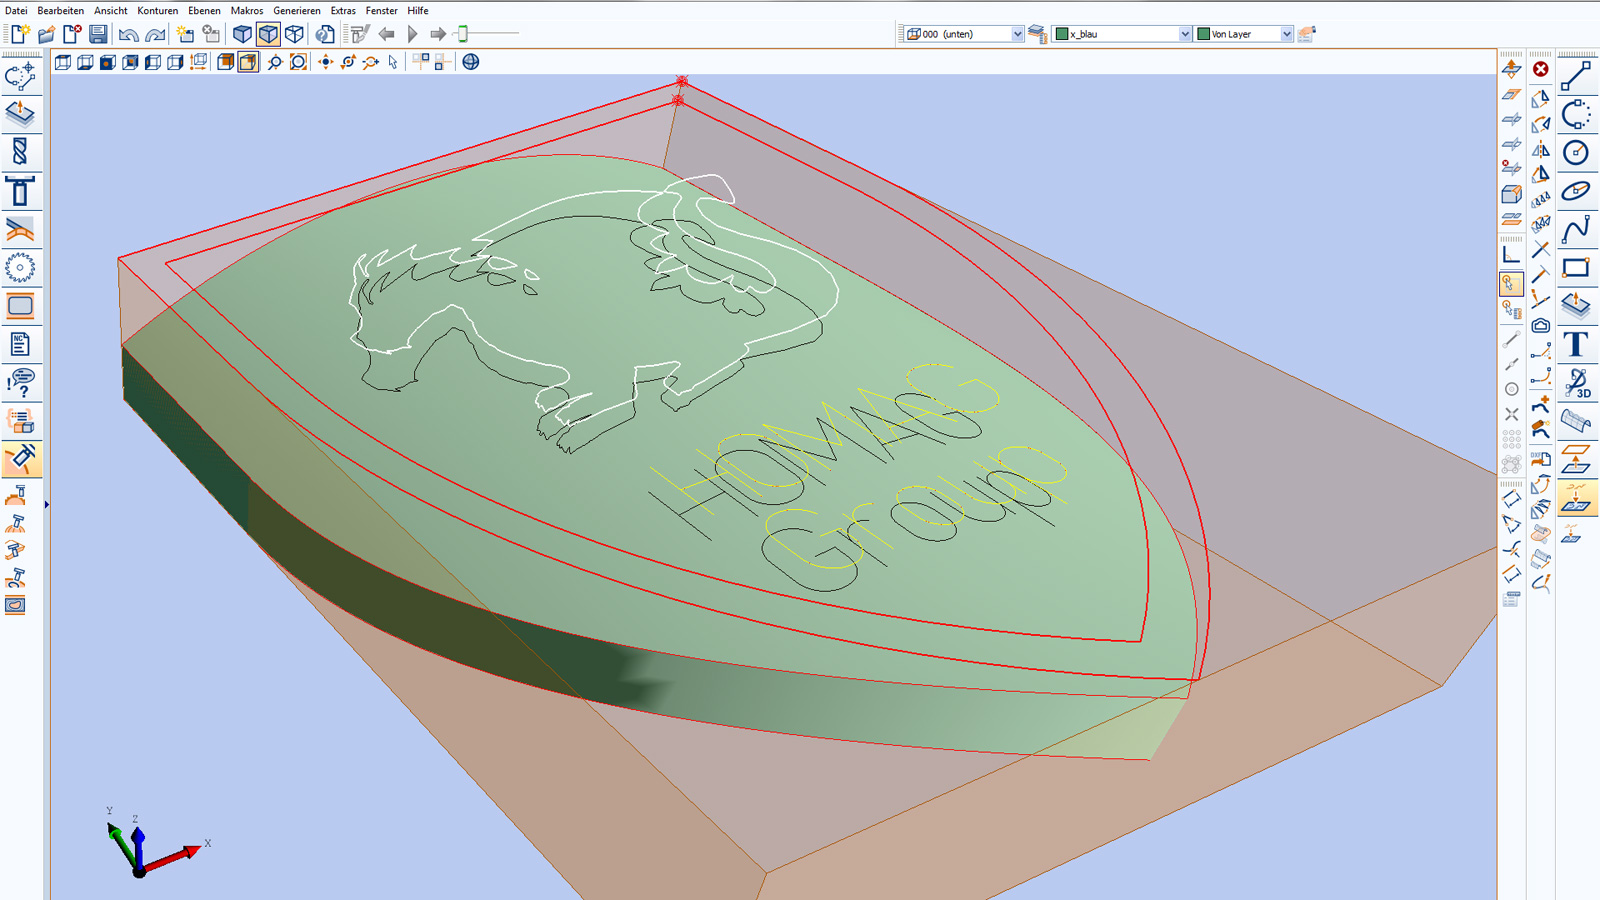Toggle the highlighted element selection mode
Viewport: 1600px width, 900px height.
click(1511, 284)
